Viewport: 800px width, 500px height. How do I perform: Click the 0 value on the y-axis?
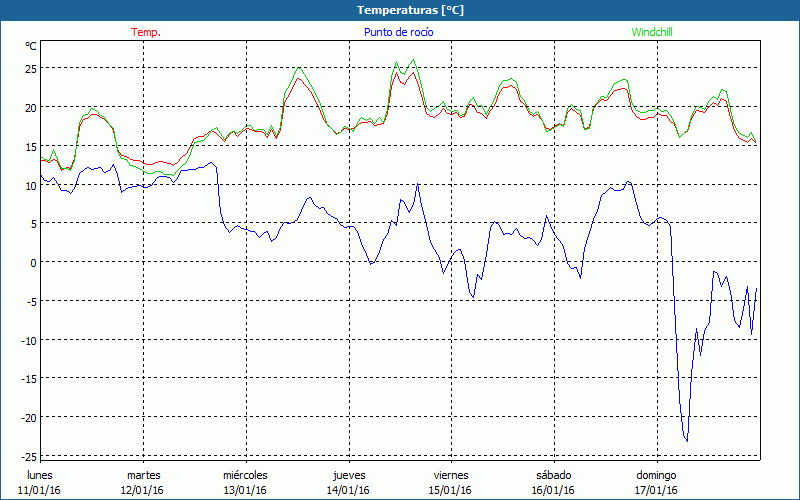pos(33,263)
